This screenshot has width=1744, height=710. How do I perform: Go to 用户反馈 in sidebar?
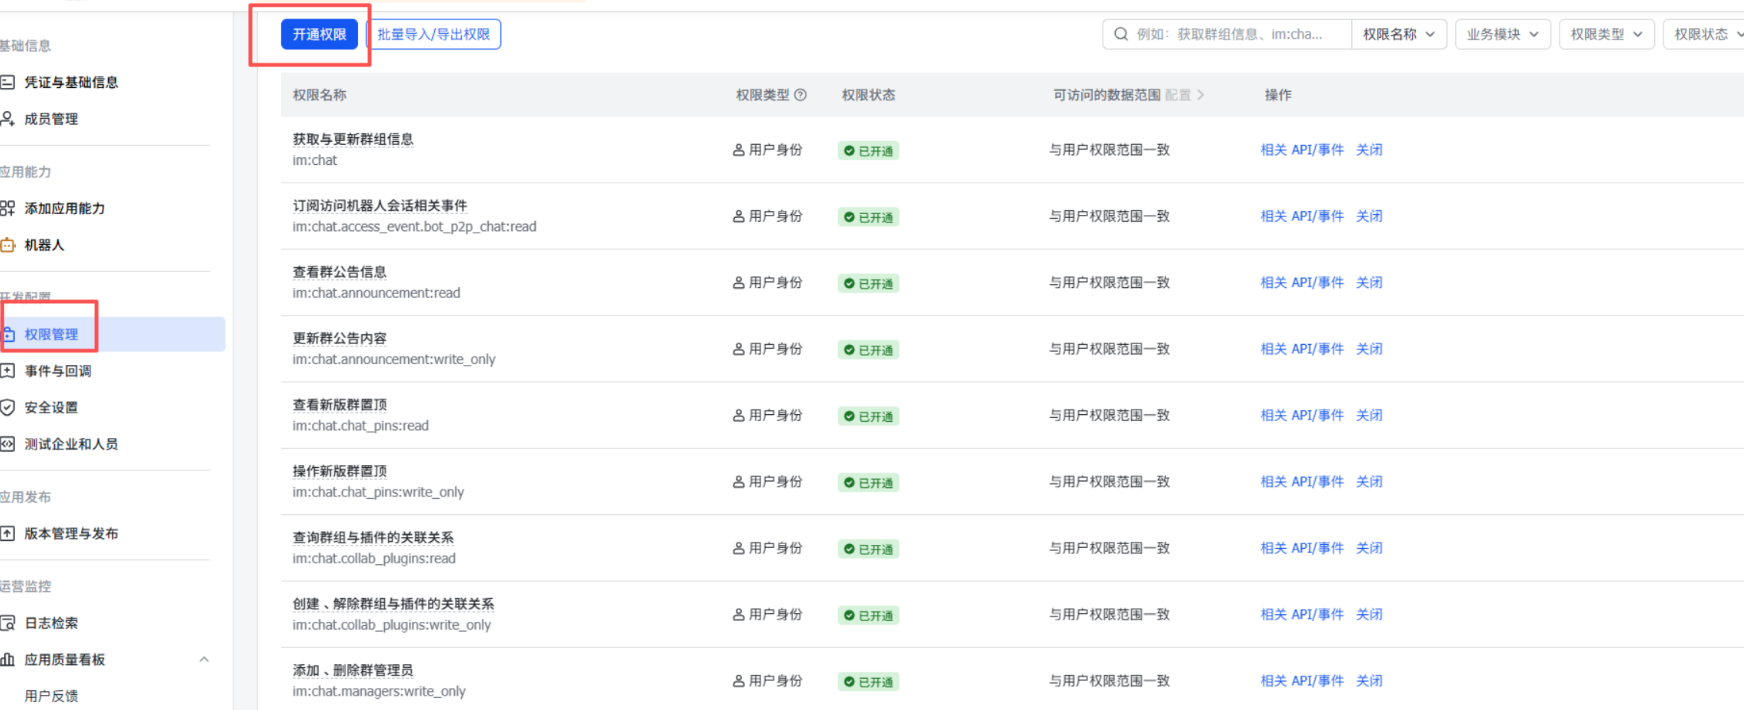(x=51, y=696)
